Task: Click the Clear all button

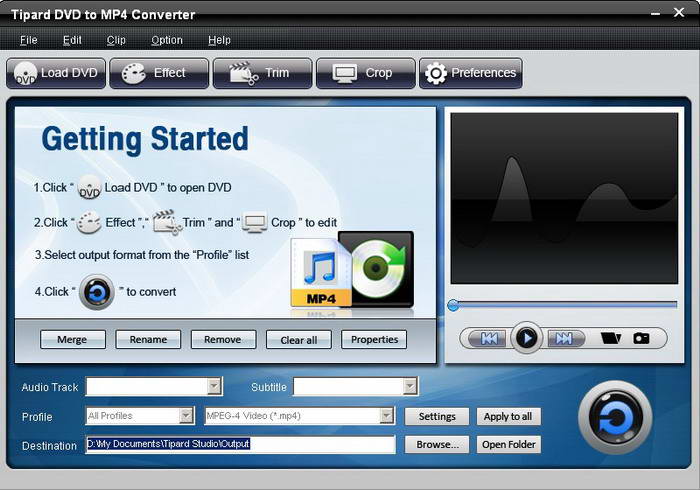Action: coord(299,340)
